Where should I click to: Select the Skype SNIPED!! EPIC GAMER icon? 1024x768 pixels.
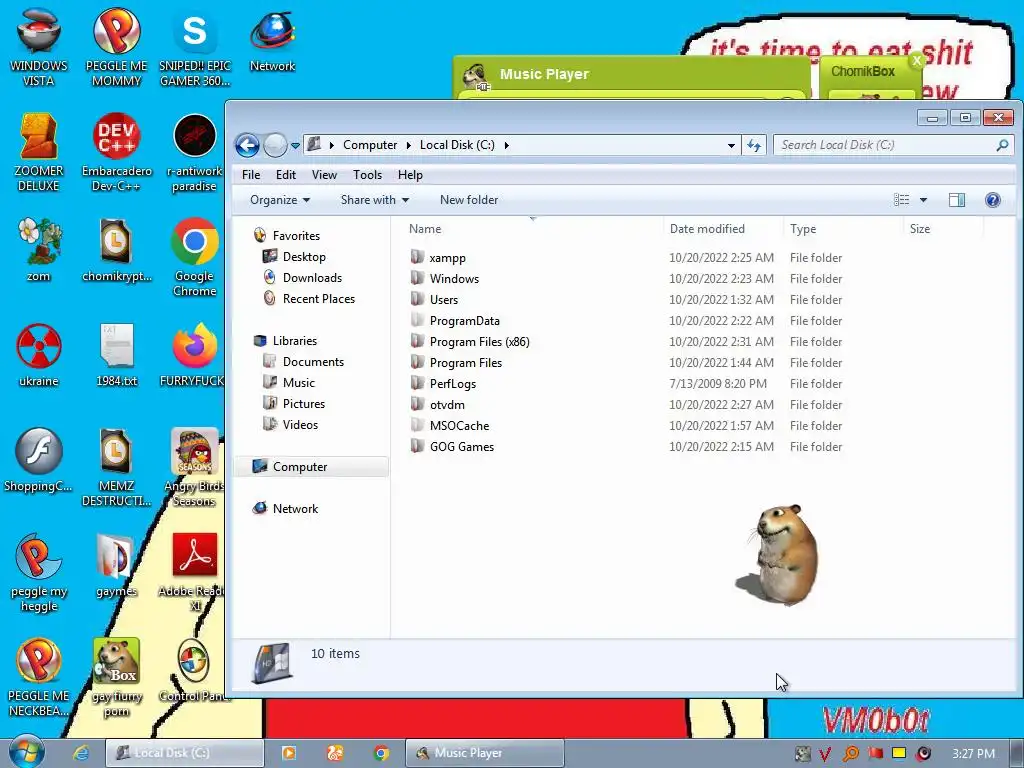click(195, 46)
